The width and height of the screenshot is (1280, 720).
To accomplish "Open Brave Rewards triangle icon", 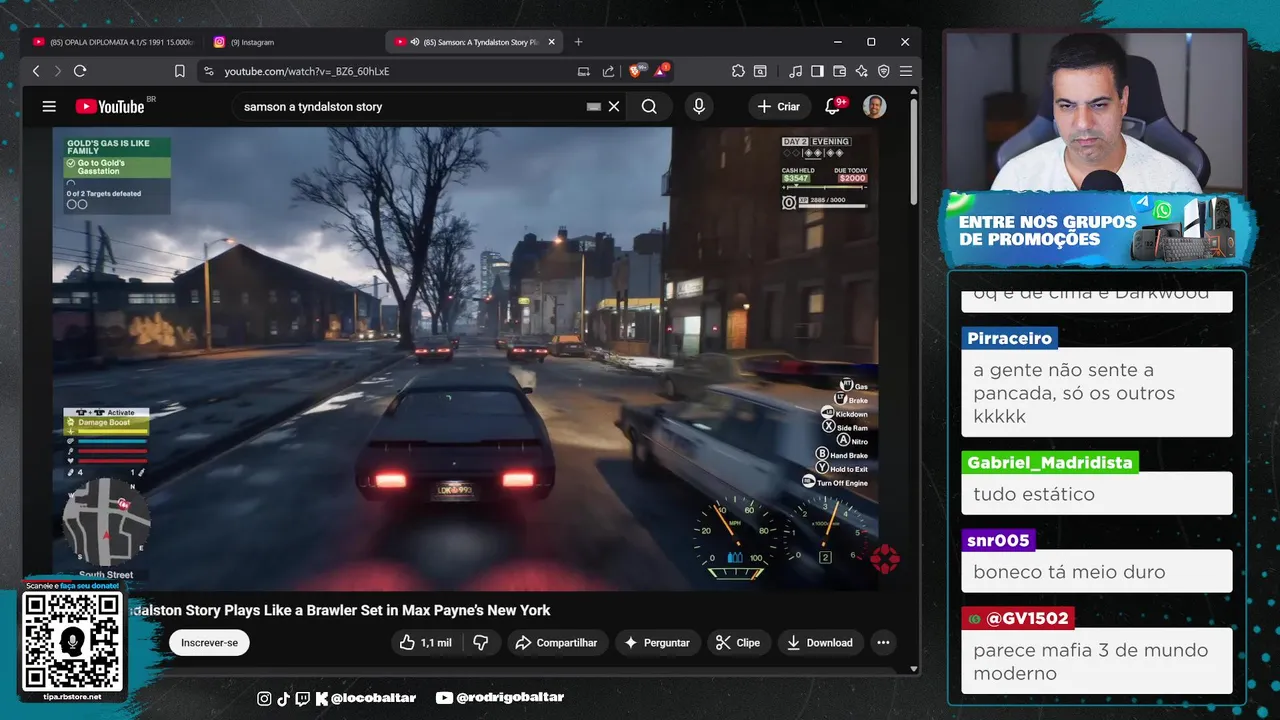I will [x=661, y=71].
